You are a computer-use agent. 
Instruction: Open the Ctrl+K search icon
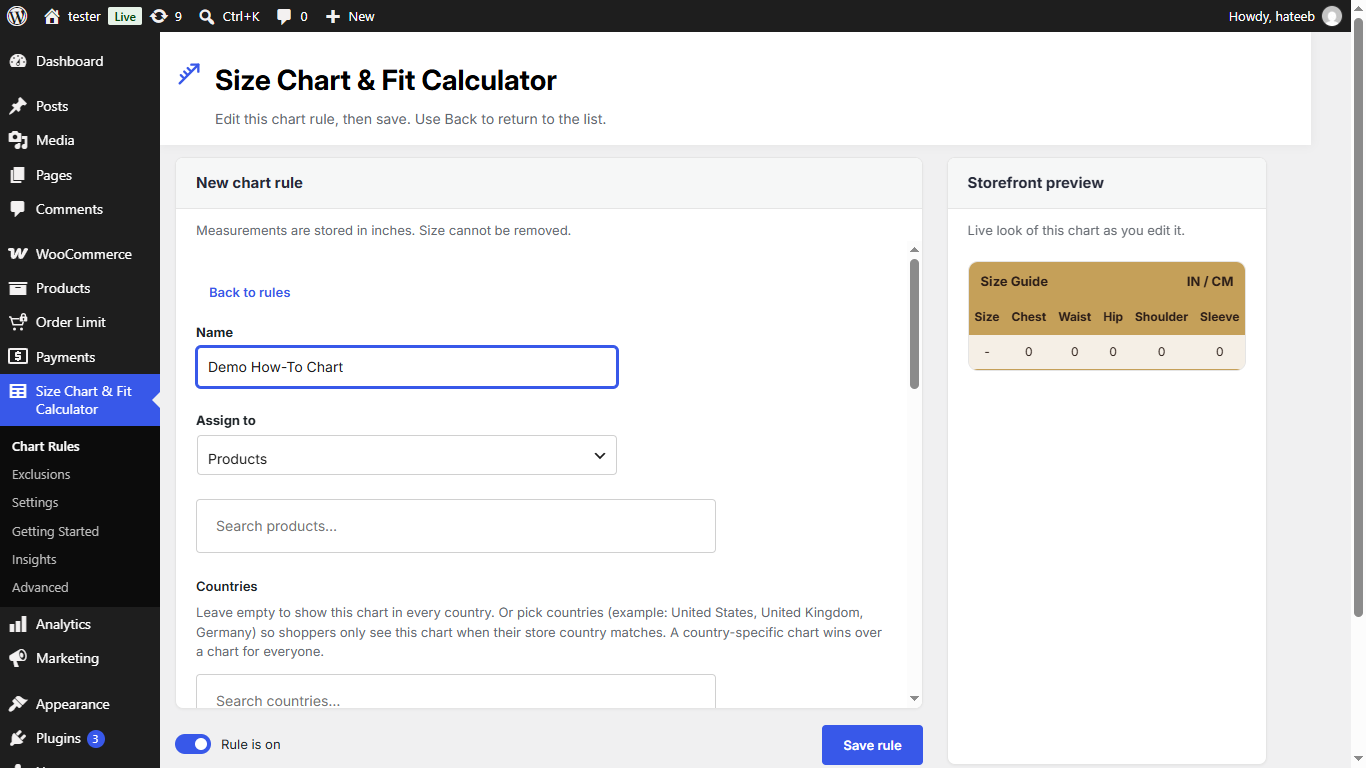(x=207, y=16)
